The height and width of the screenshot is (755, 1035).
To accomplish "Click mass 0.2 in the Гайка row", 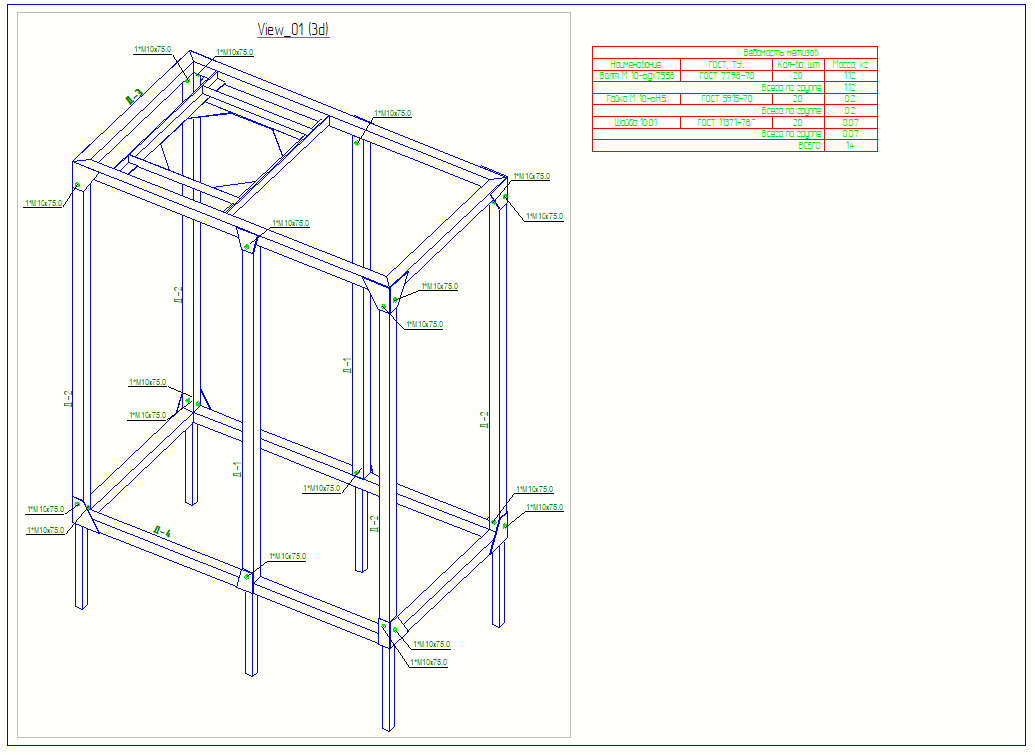I will [x=850, y=99].
